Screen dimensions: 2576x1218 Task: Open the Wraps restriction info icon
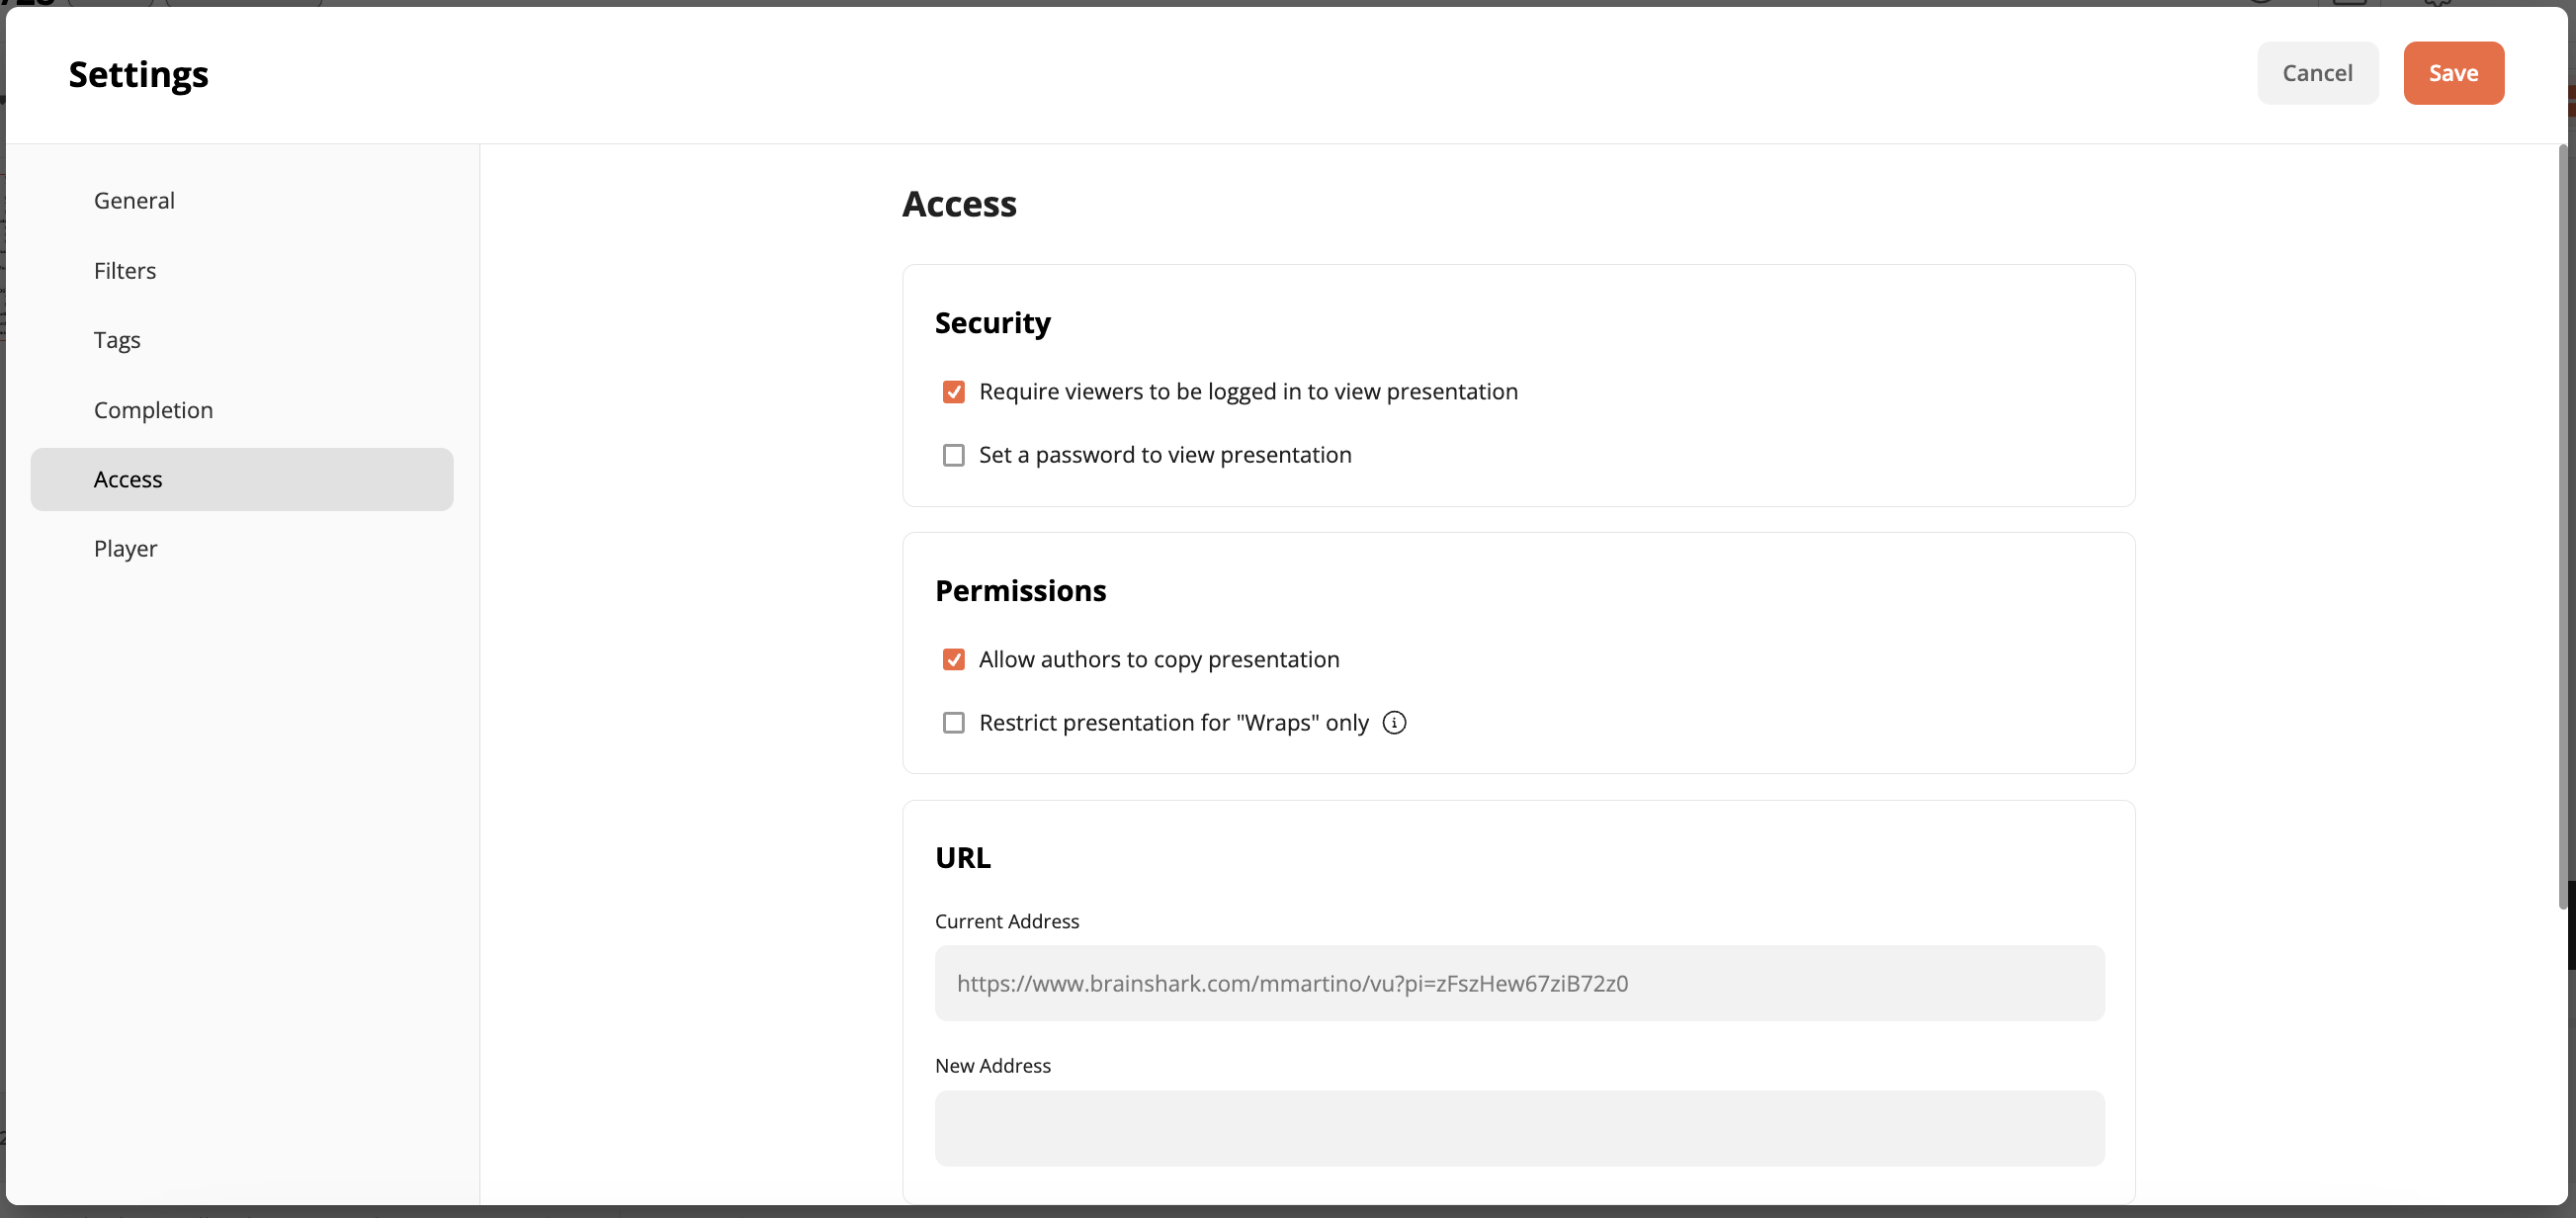point(1394,722)
